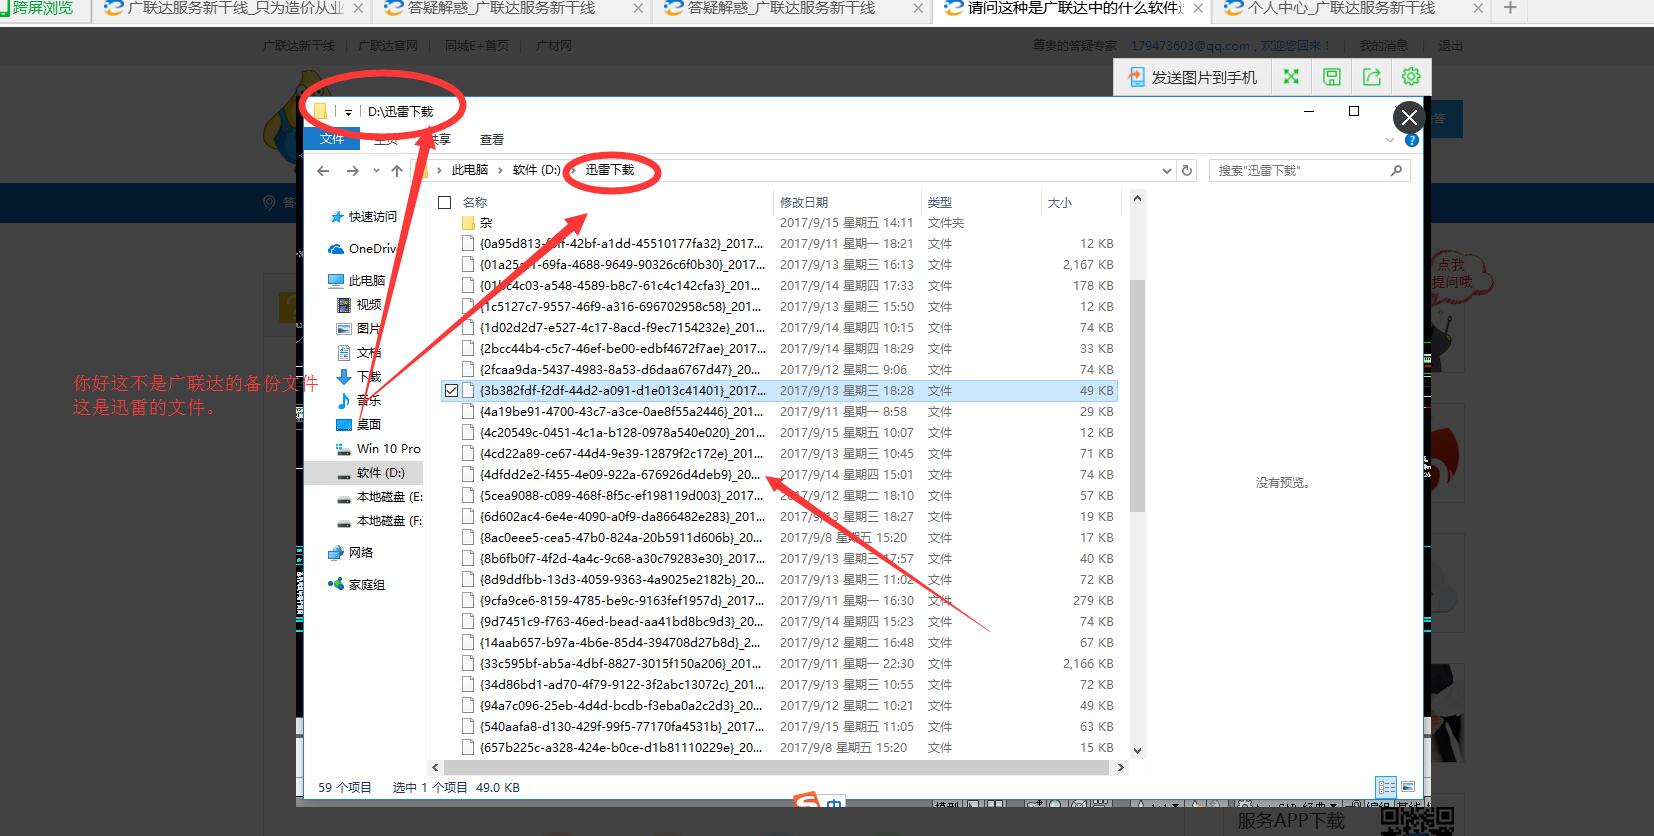This screenshot has height=836, width=1654.
Task: Open the recent locations dropdown arrow
Action: tap(376, 171)
